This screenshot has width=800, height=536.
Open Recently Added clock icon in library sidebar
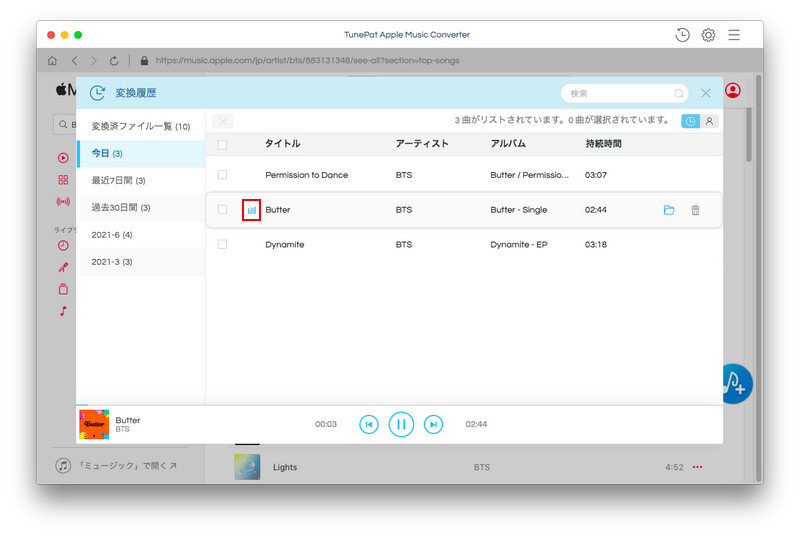63,246
